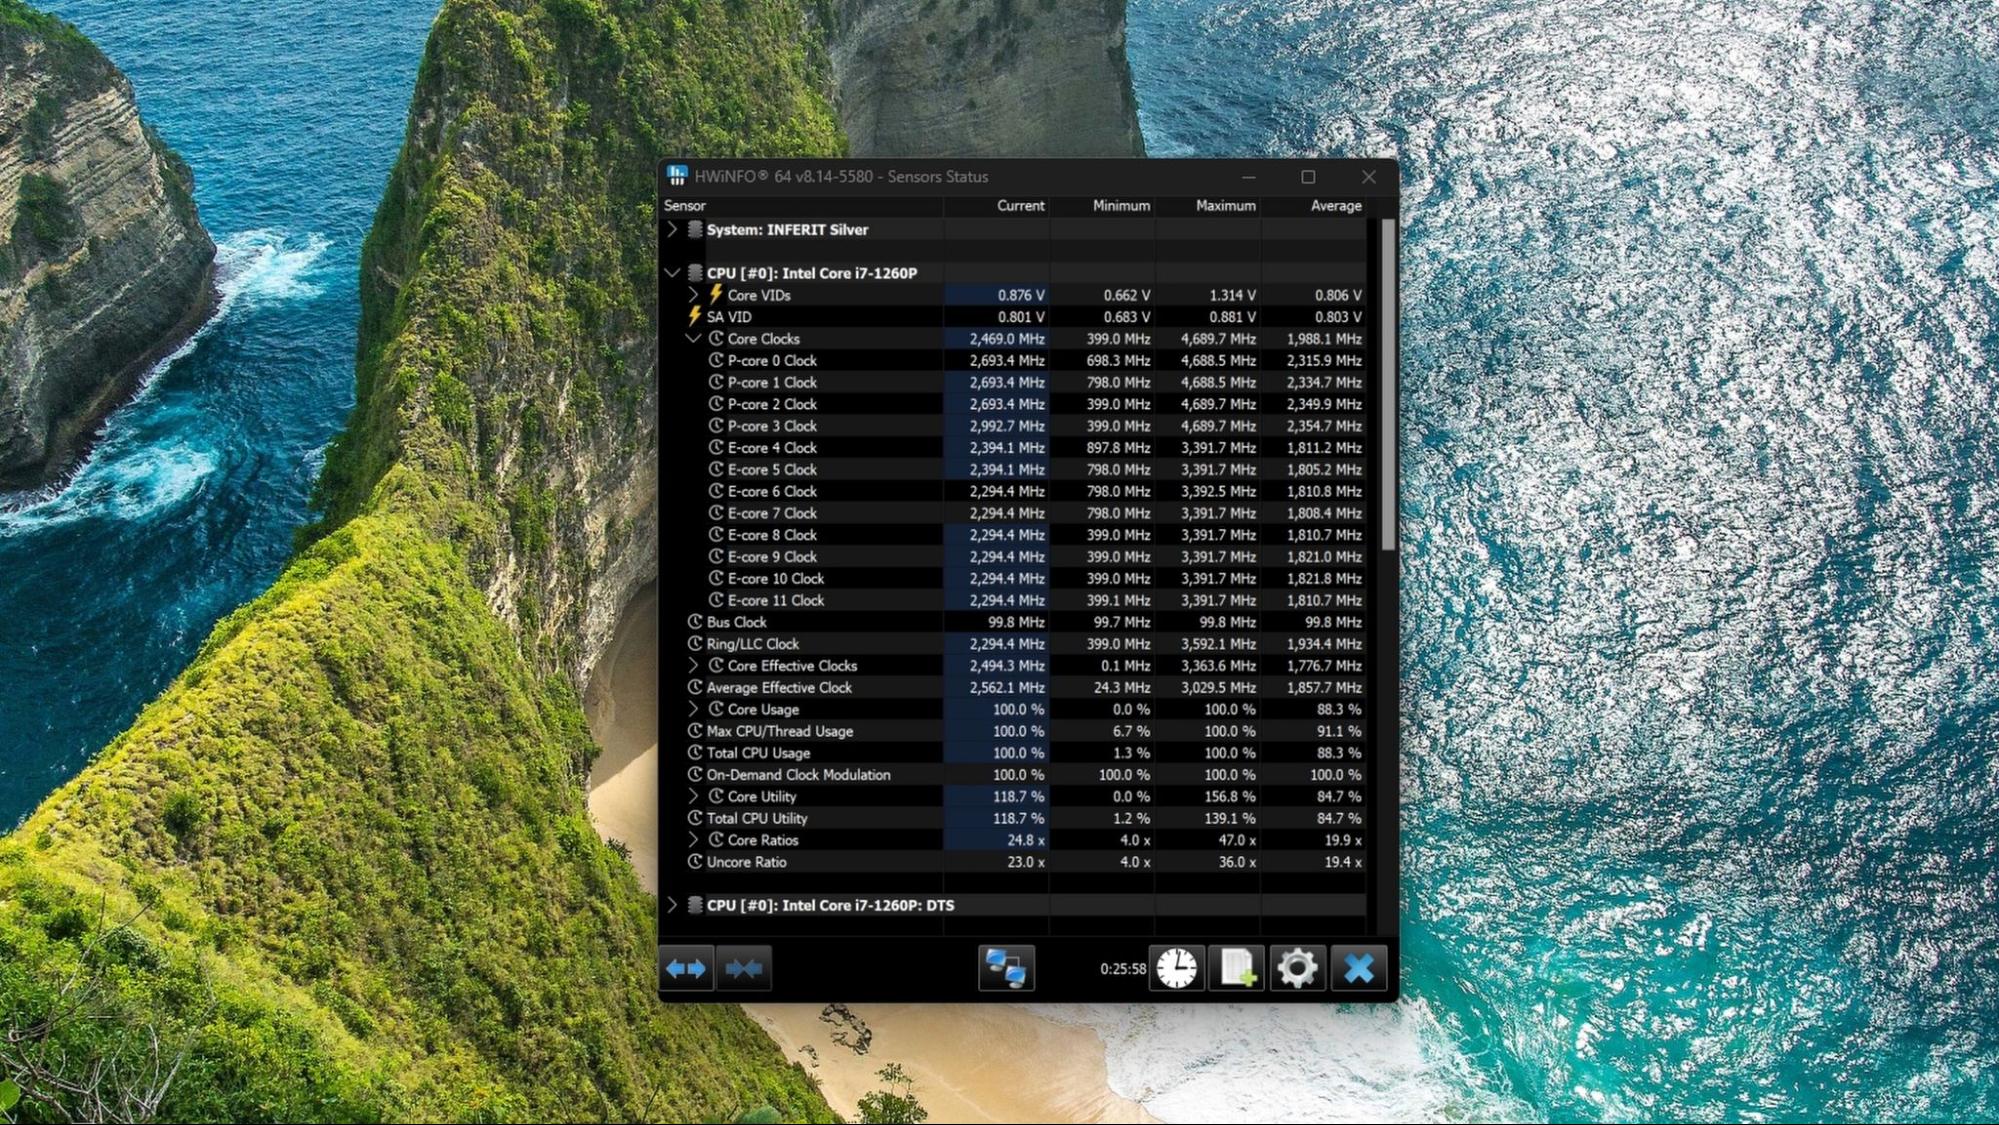Maximize the HWiNFO Sensors Status window
The width and height of the screenshot is (1999, 1125).
pyautogui.click(x=1308, y=177)
